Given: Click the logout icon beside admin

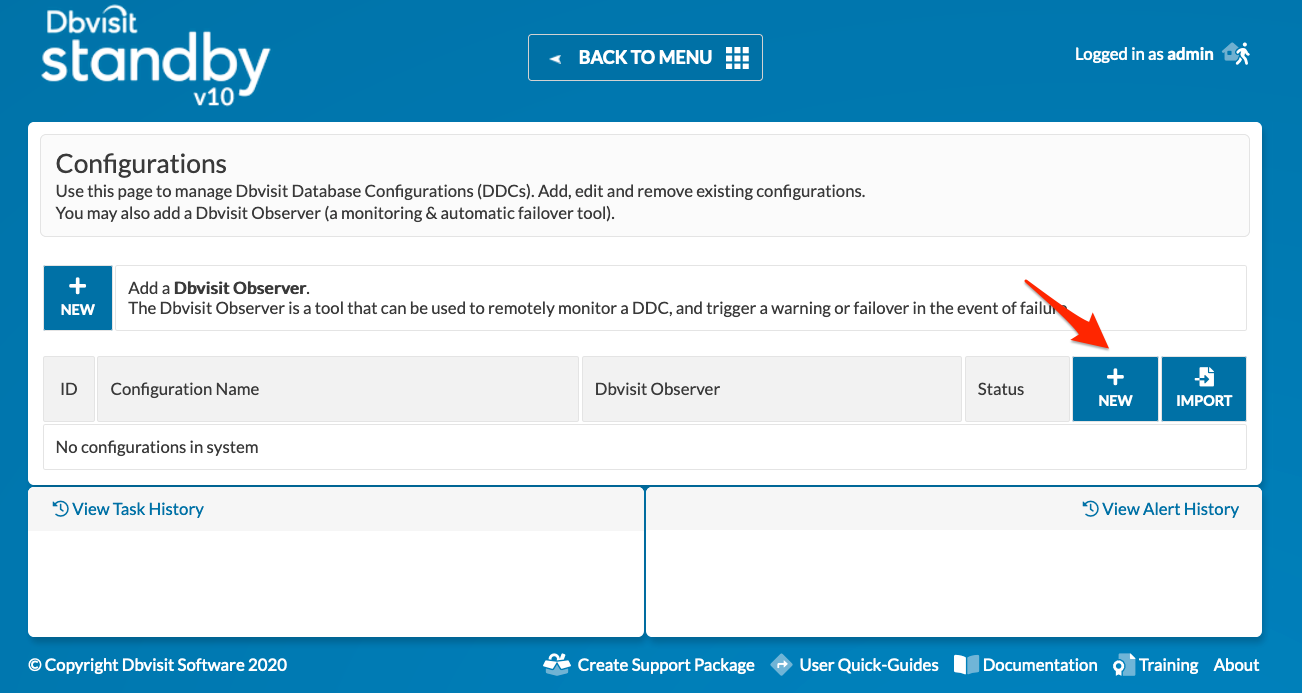Looking at the screenshot, I should [1237, 54].
